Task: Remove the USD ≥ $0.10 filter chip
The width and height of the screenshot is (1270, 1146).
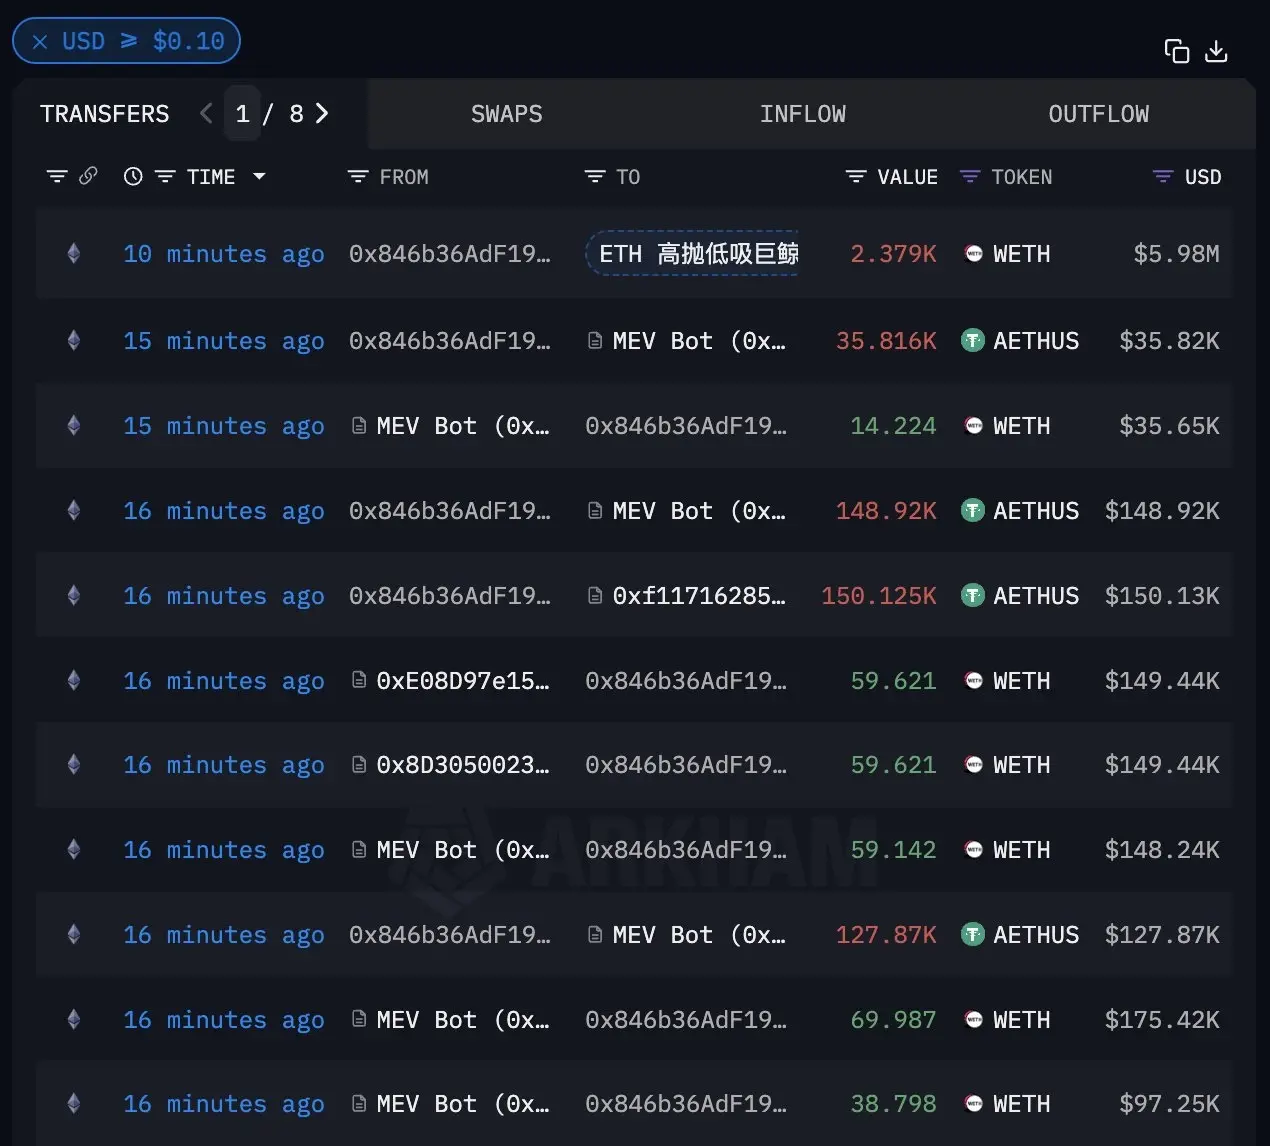Action: pos(40,40)
